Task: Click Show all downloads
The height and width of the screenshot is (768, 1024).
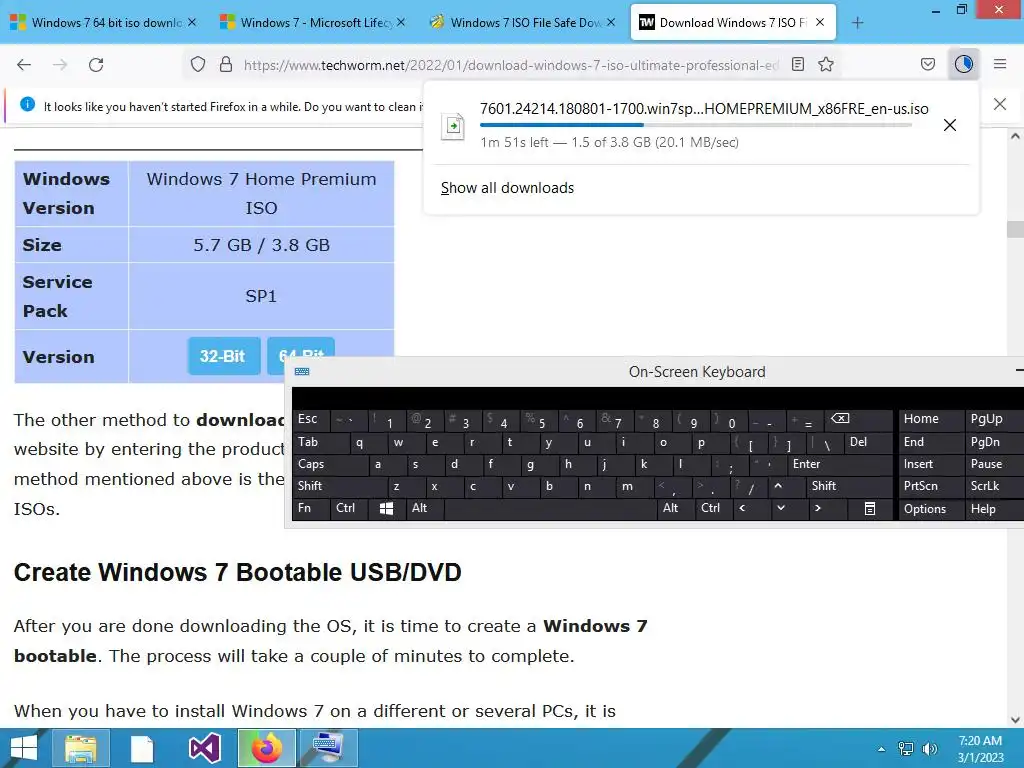Action: click(x=507, y=188)
